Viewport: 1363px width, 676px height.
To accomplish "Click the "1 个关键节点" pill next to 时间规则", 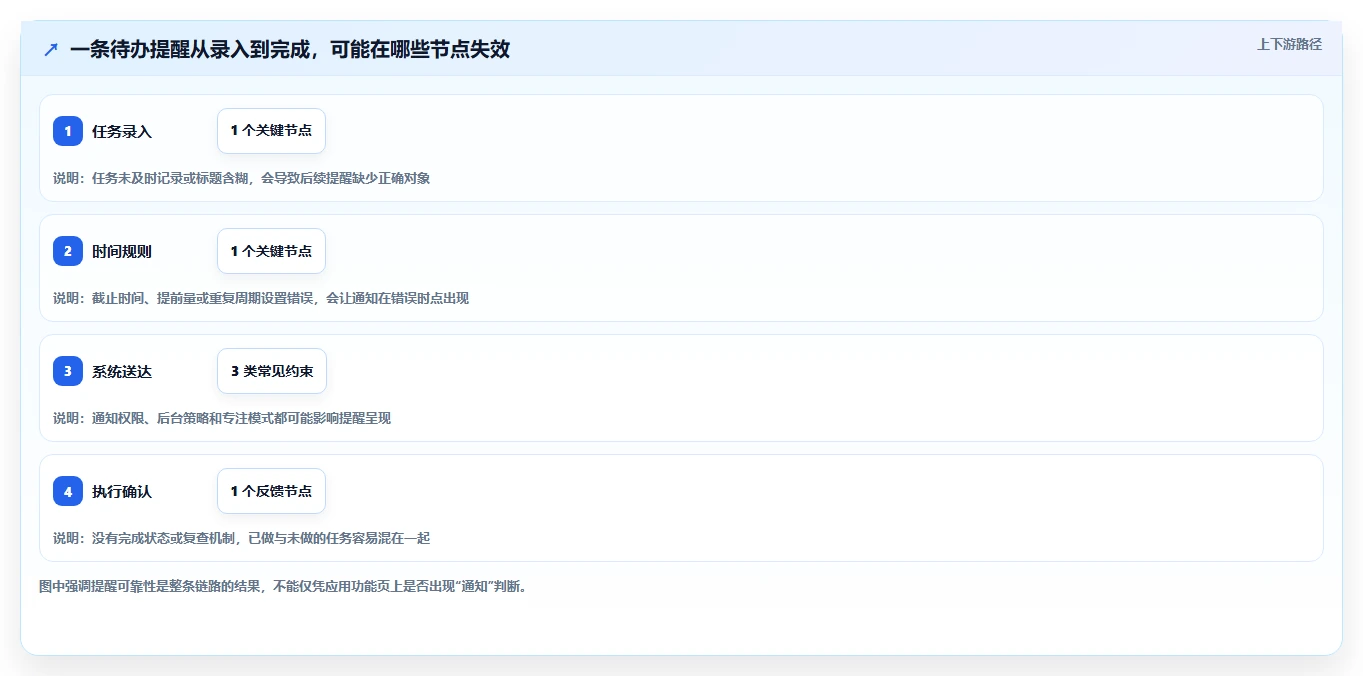I will [271, 251].
